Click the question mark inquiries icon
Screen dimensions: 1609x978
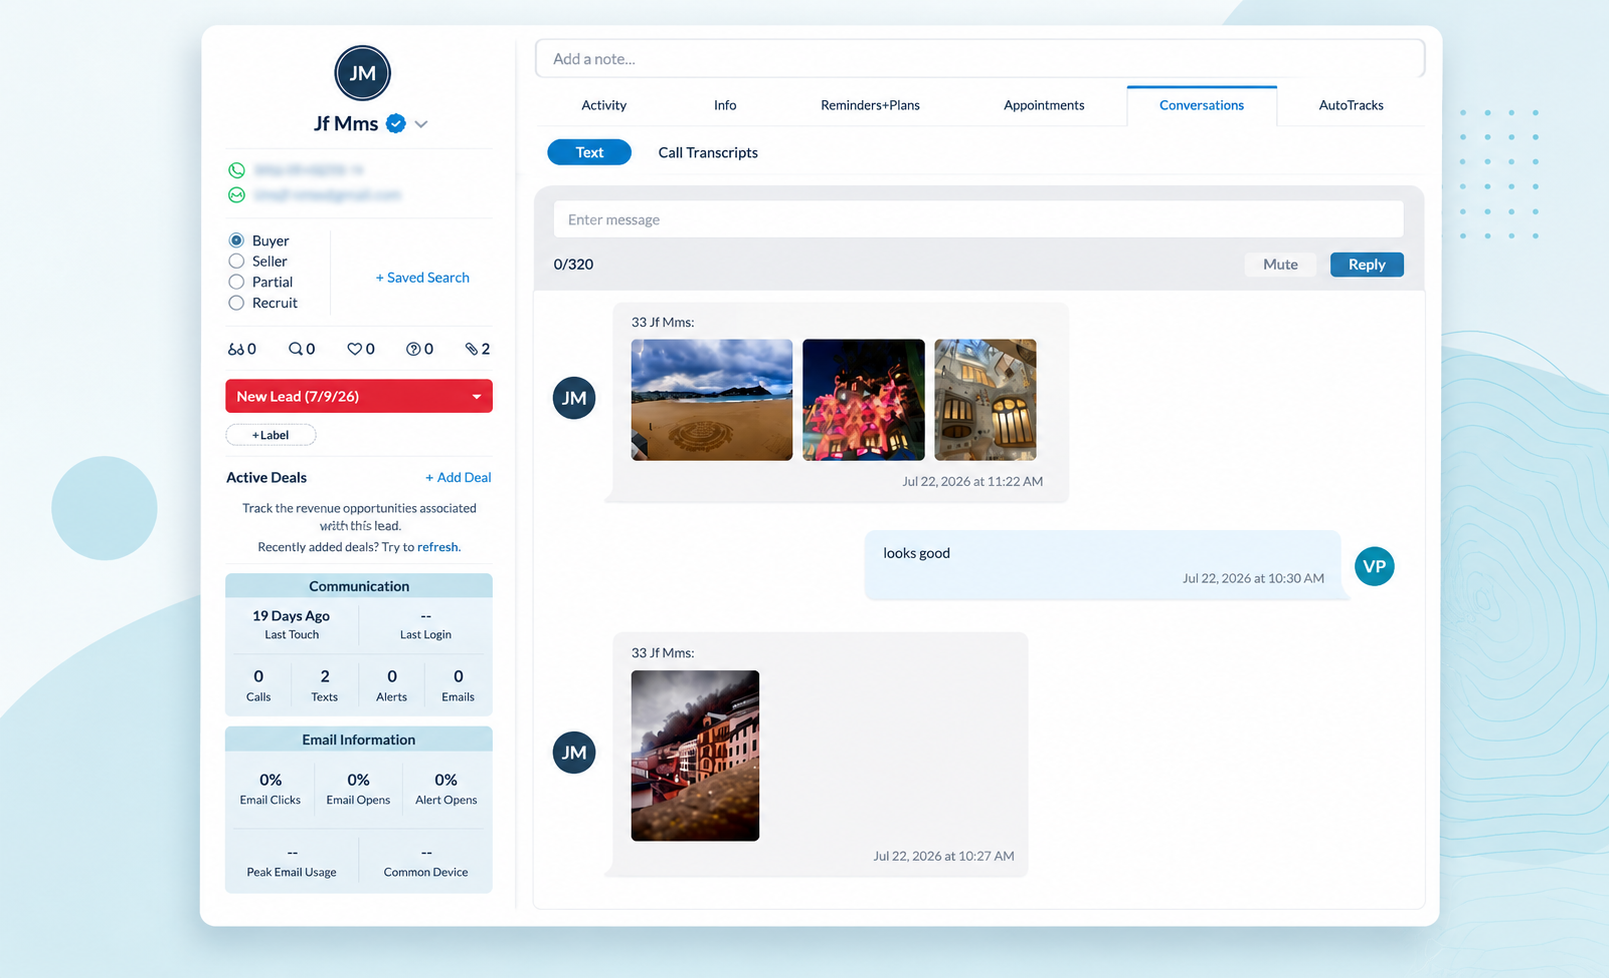pos(413,349)
